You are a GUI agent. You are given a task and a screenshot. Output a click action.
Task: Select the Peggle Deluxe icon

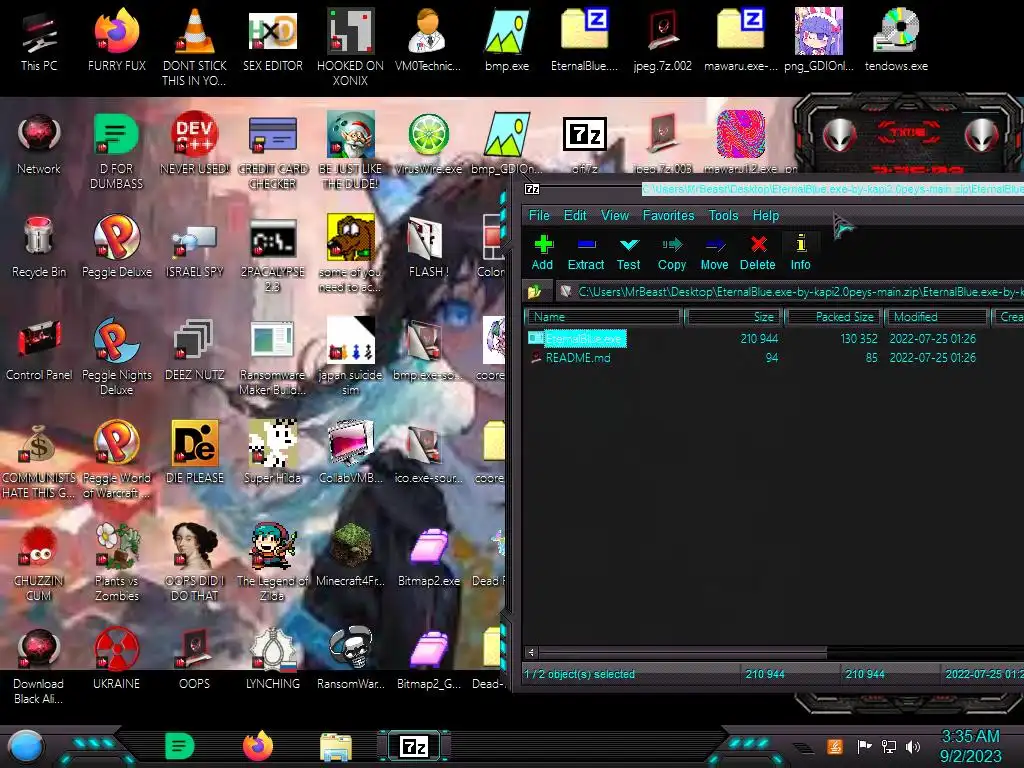pyautogui.click(x=117, y=247)
